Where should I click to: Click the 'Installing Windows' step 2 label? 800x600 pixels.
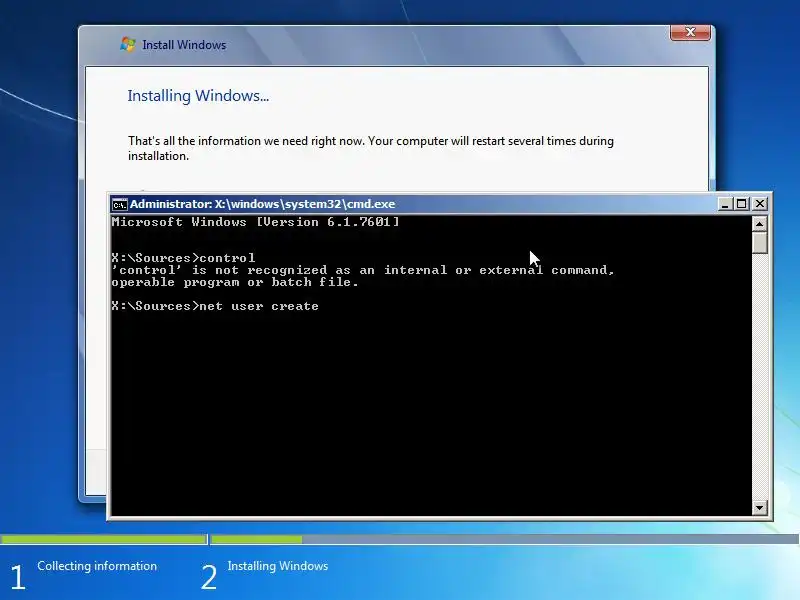click(x=278, y=566)
